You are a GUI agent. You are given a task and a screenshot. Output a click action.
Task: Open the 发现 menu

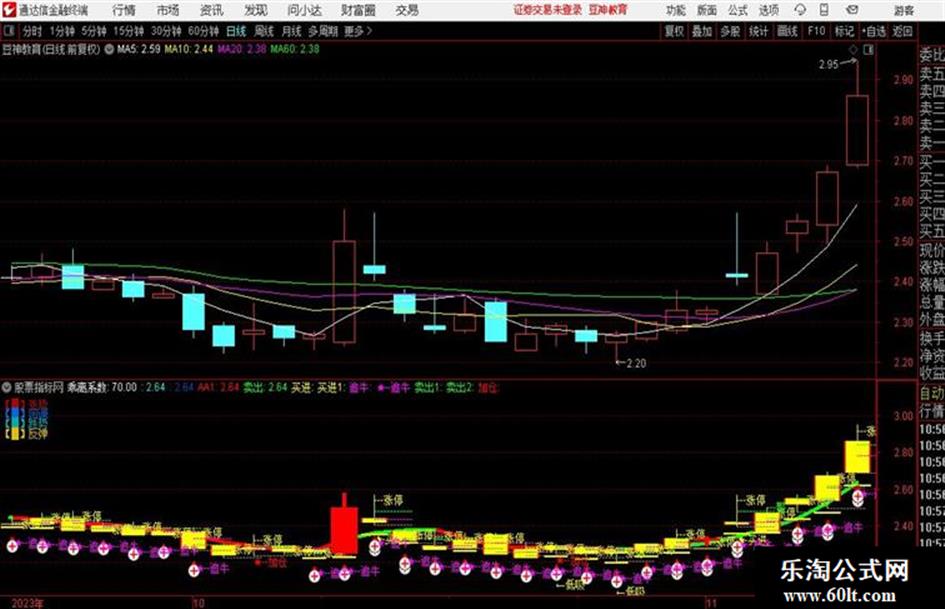coord(256,10)
